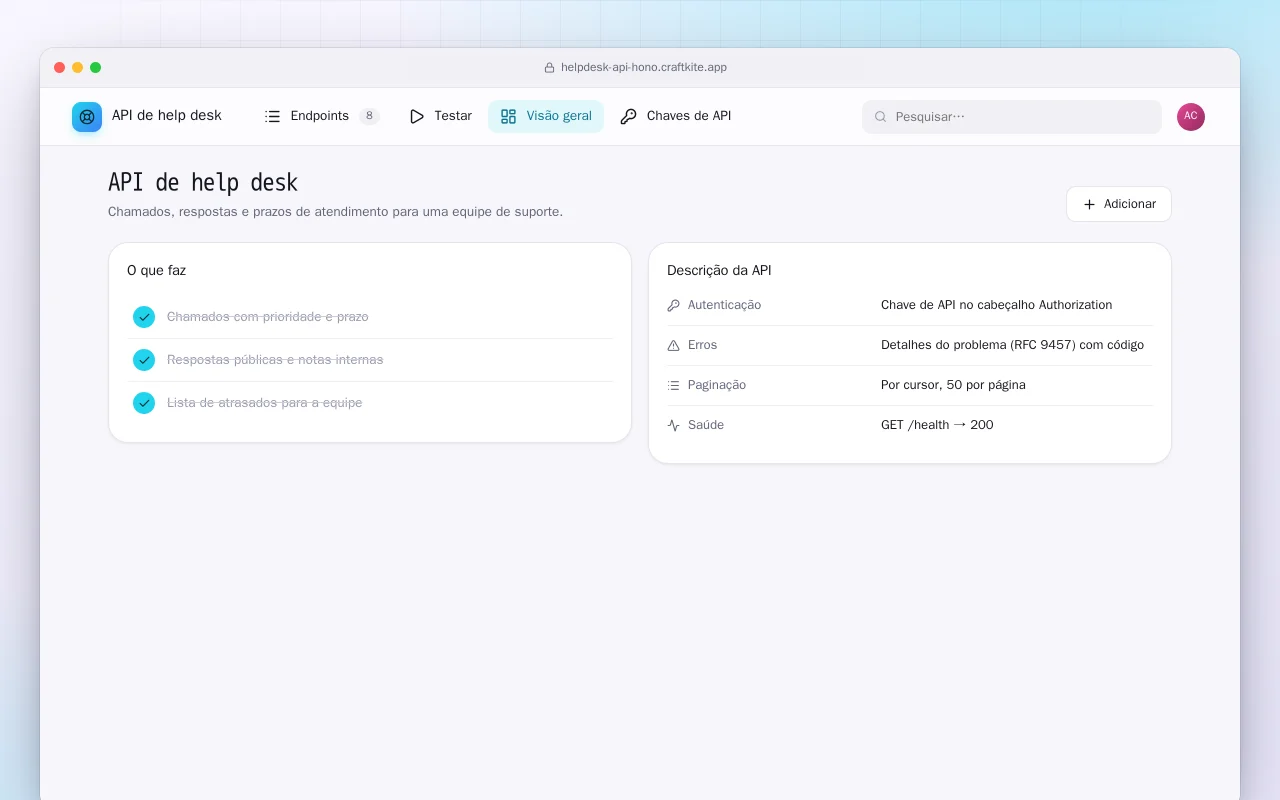Click the 'Autenticação' row label
This screenshot has height=800, width=1280.
click(724, 305)
